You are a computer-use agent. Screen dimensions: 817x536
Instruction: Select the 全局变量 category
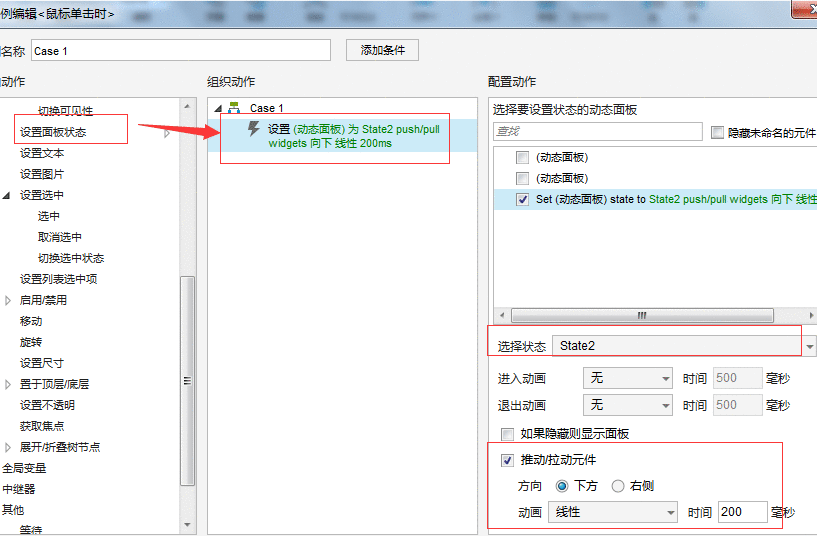[24, 468]
